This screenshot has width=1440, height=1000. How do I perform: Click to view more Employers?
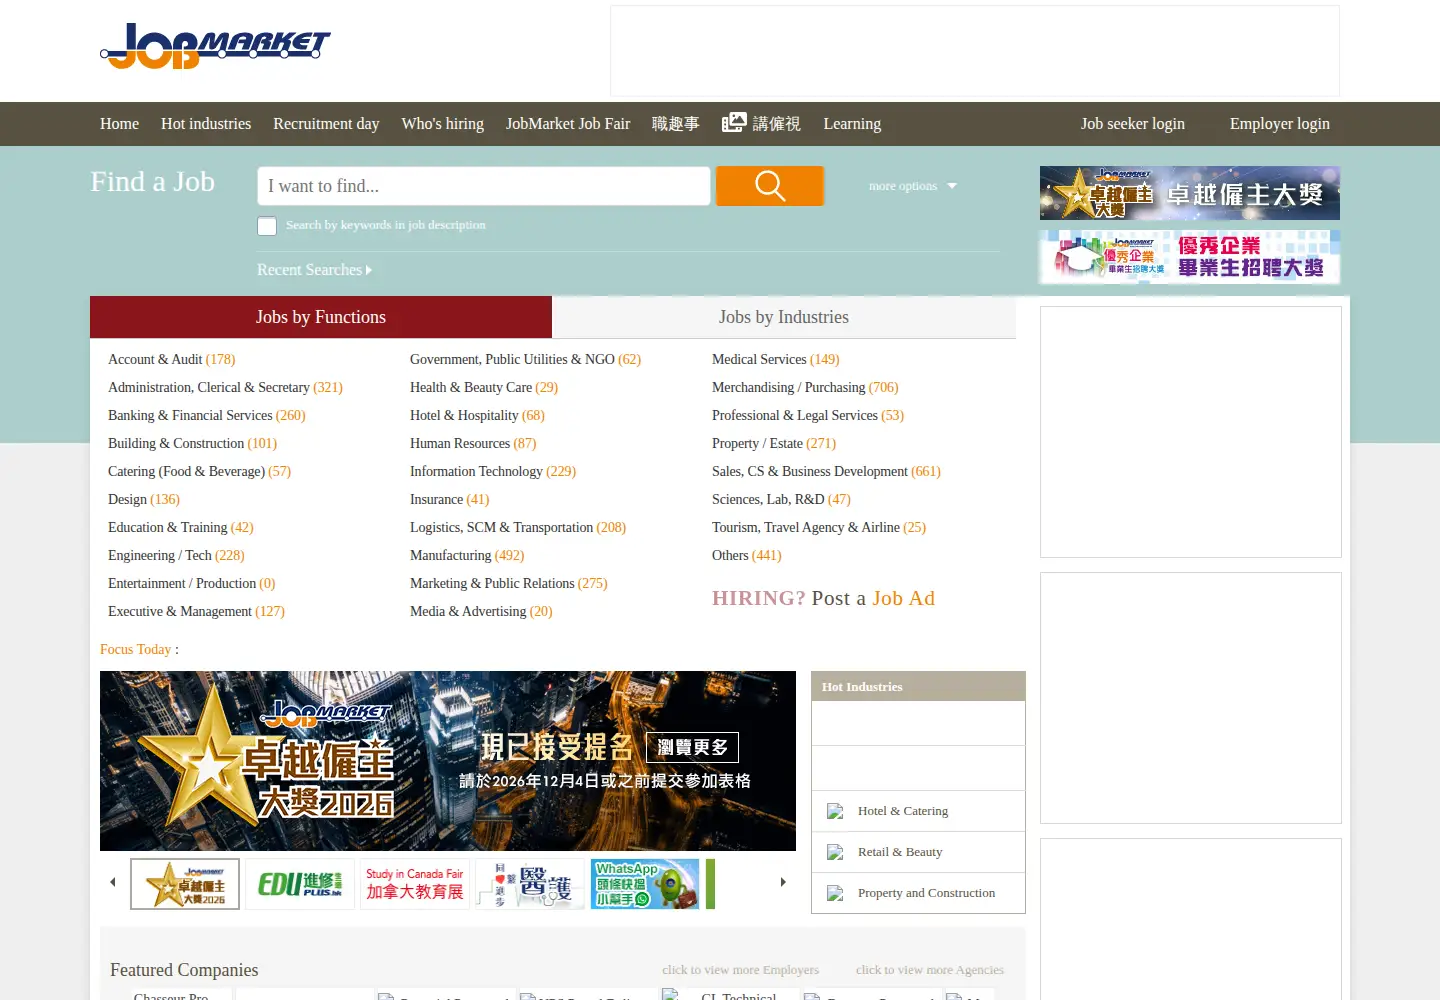coord(740,970)
